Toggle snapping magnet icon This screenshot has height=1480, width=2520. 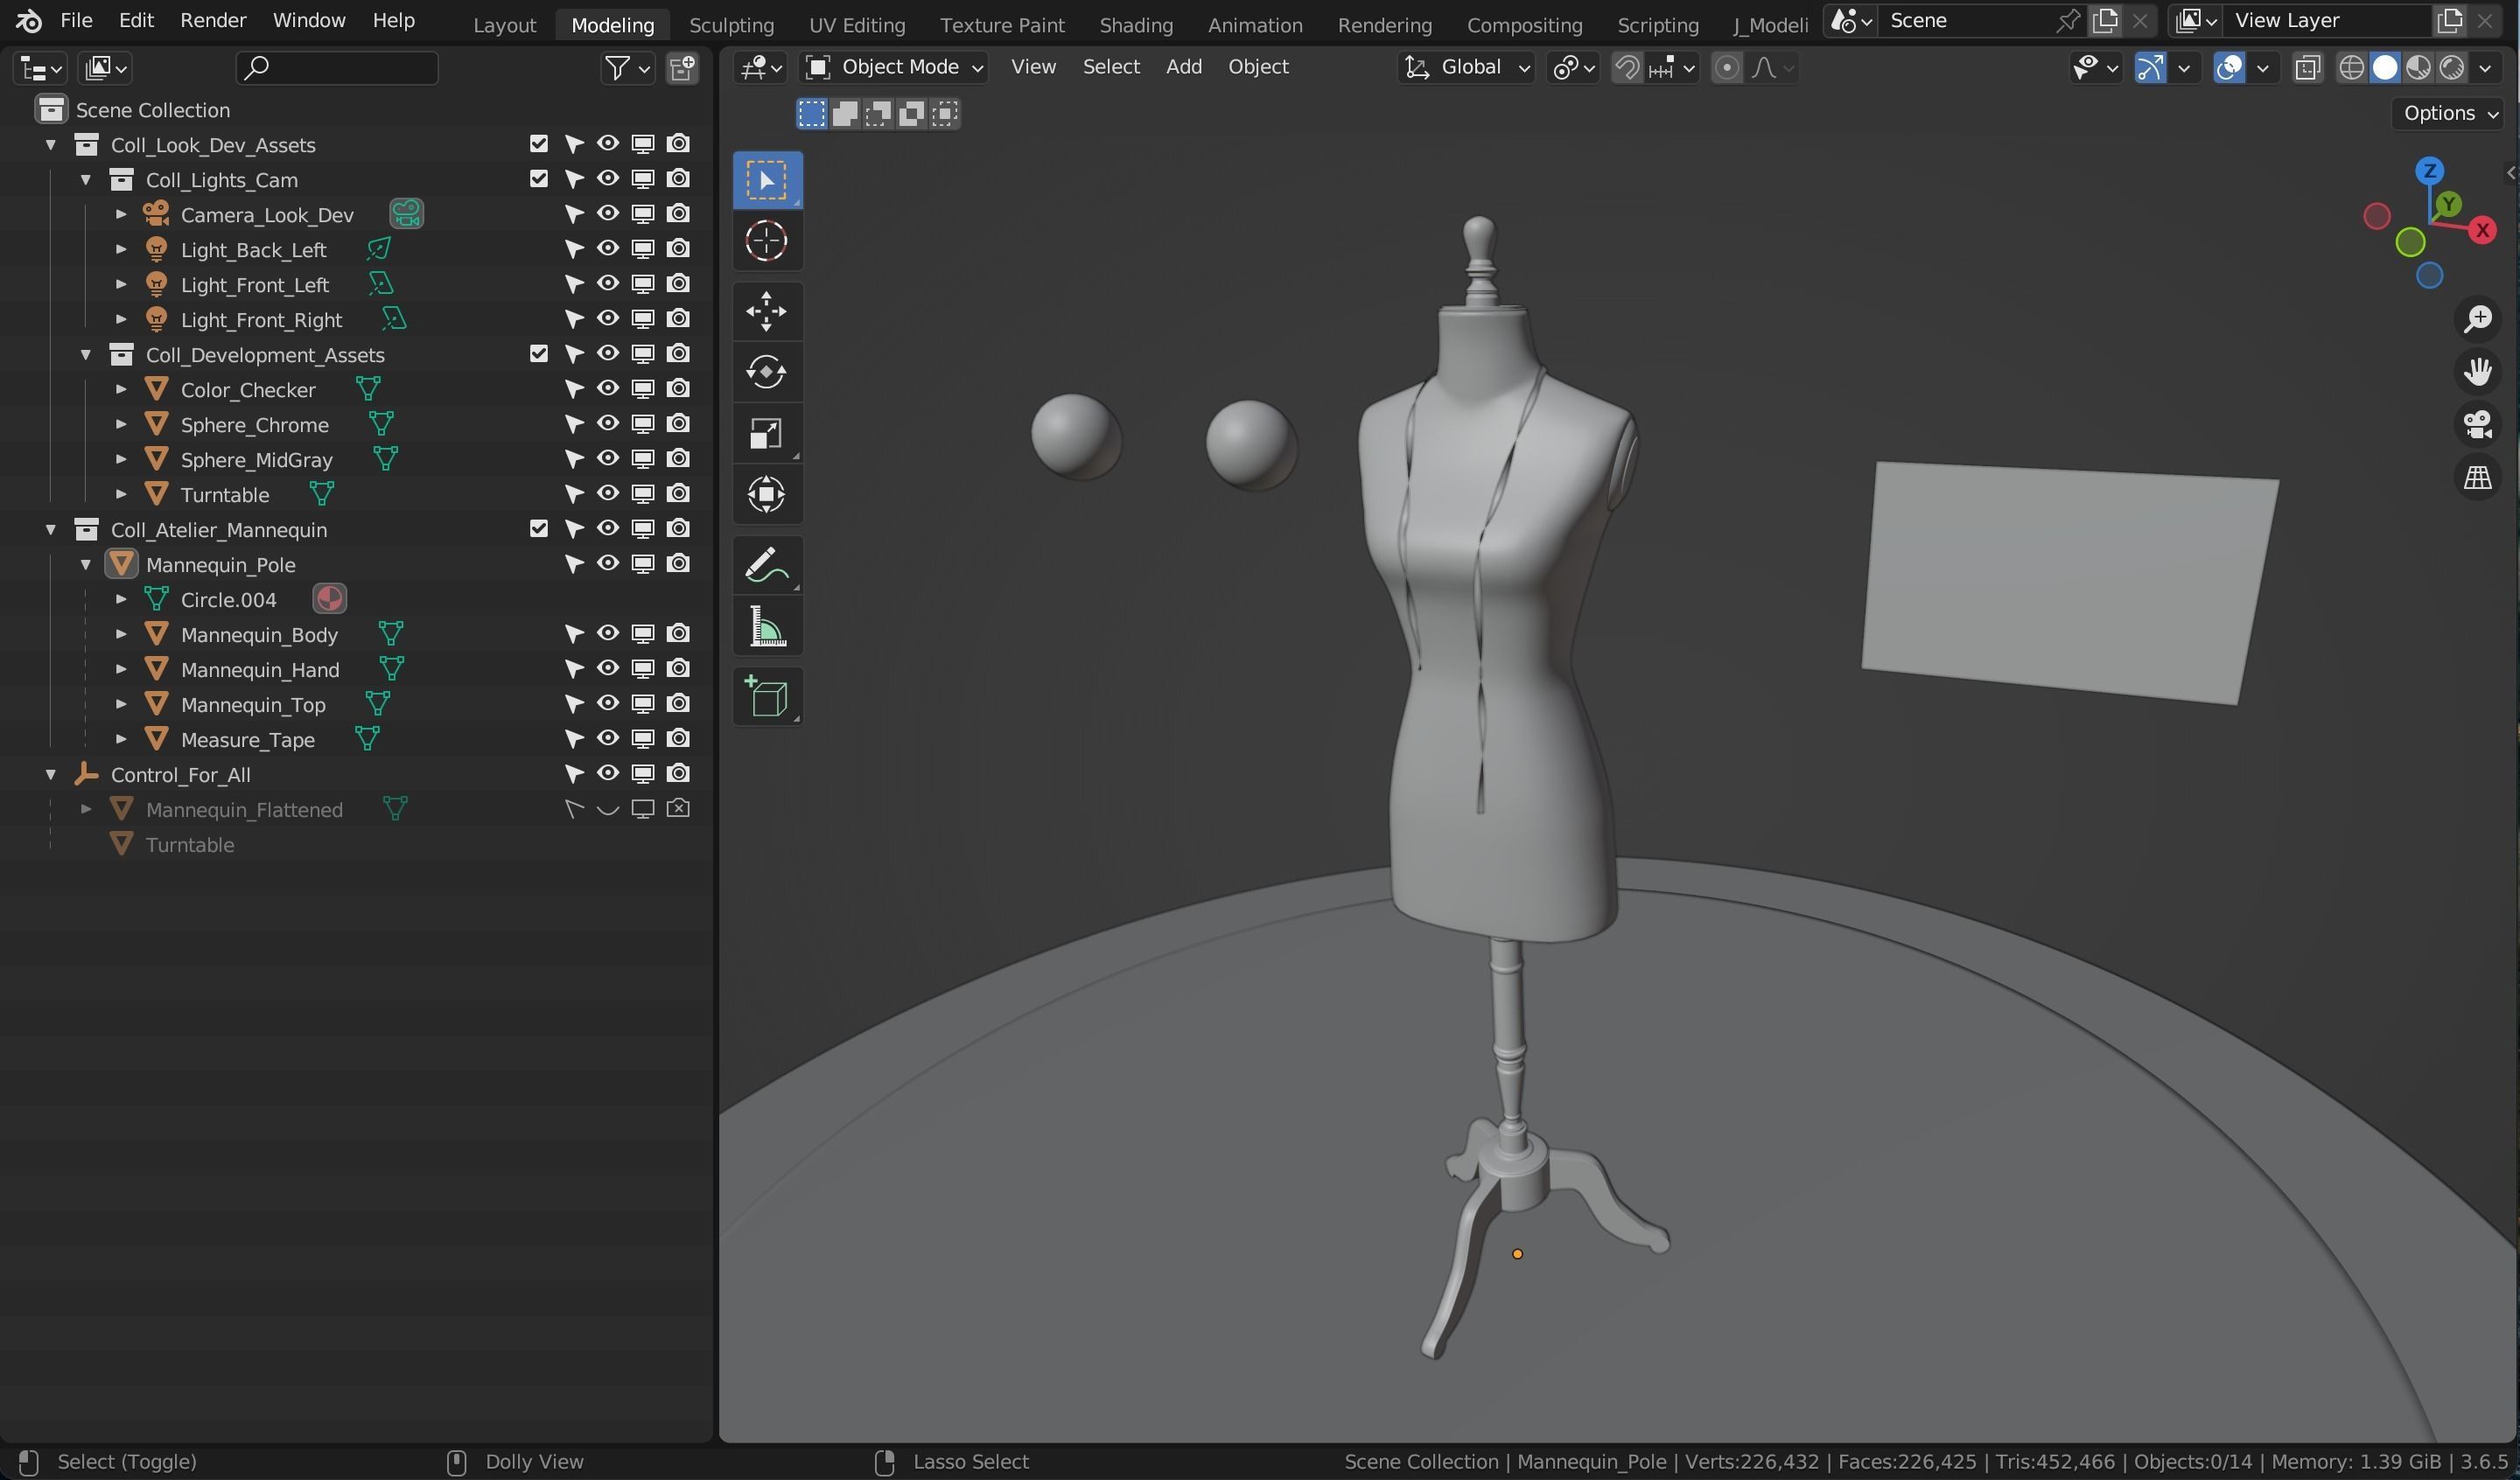(x=1628, y=68)
